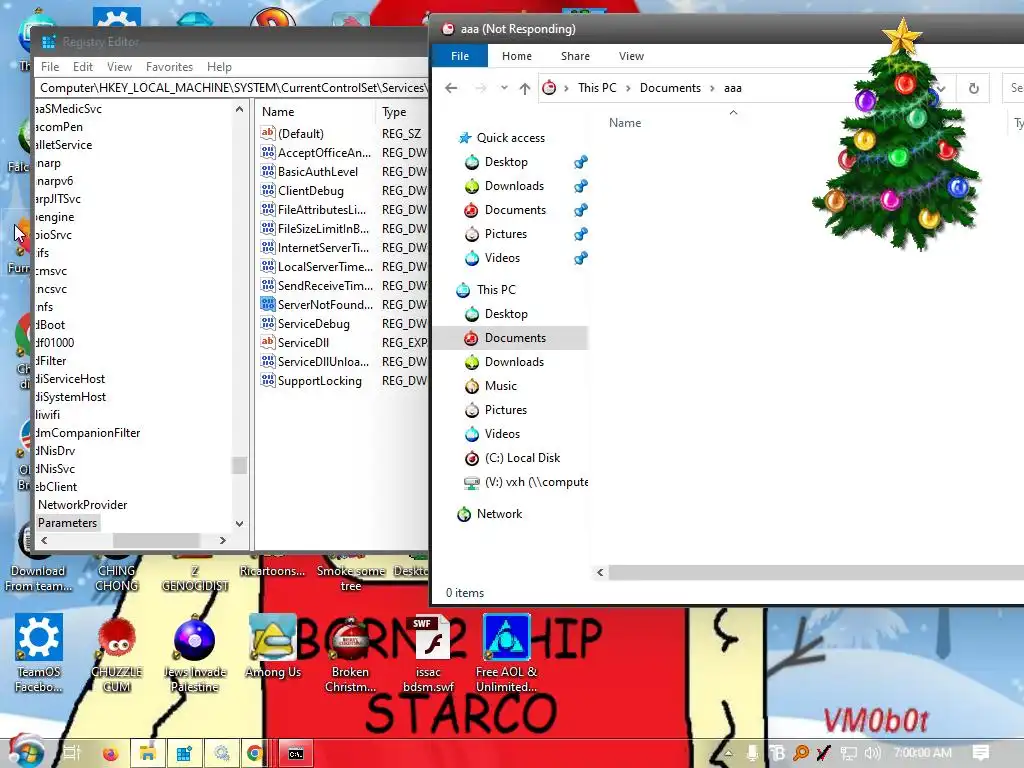
Task: Select the Parameters key in registry tree
Action: pos(67,523)
